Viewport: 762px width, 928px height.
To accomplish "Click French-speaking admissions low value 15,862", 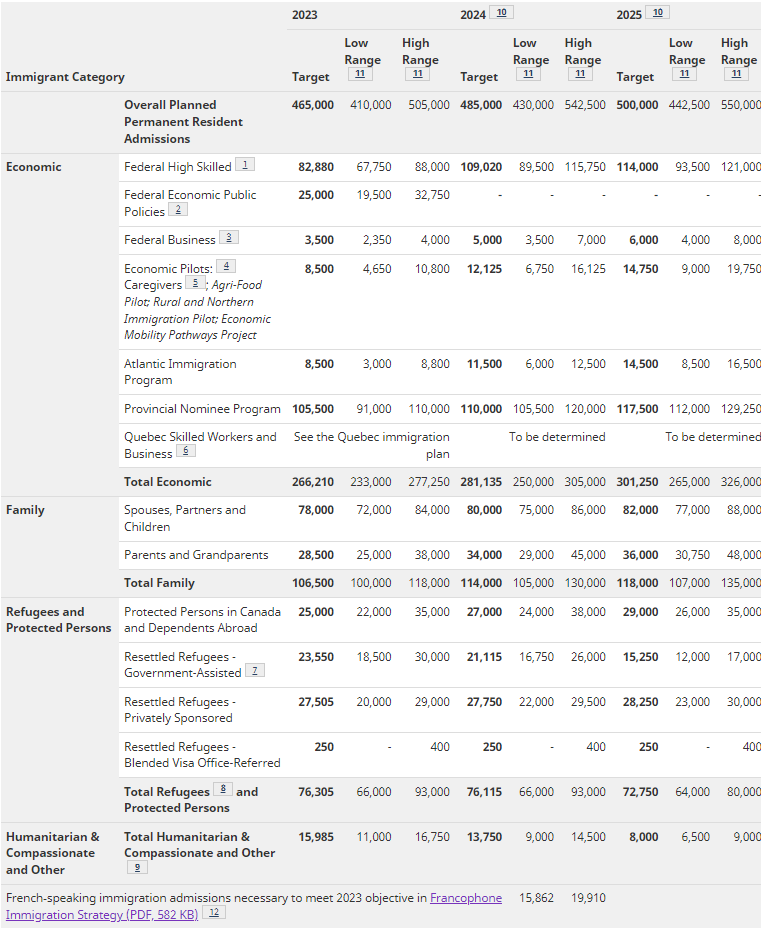I will (x=536, y=898).
